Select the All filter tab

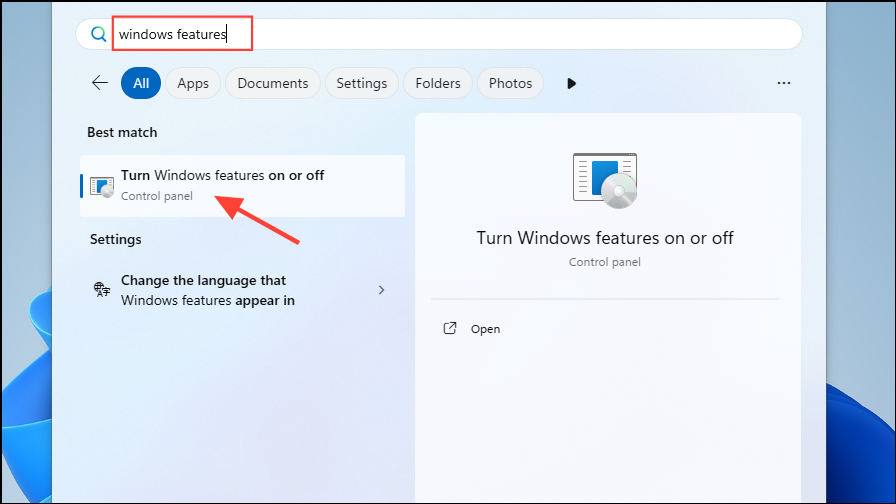tap(141, 83)
